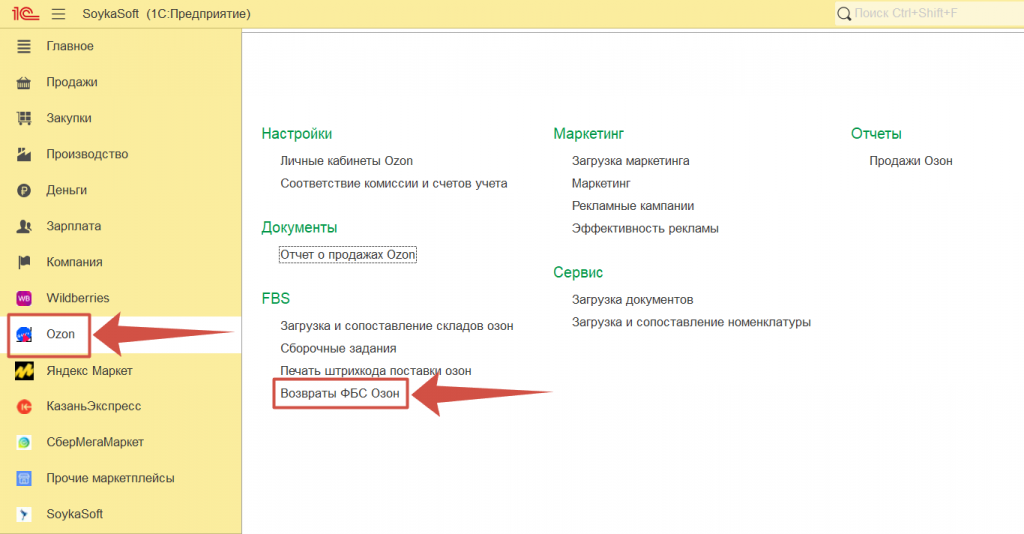The height and width of the screenshot is (534, 1024).
Task: Open Личные кабинеты Ozon settings
Action: (346, 160)
